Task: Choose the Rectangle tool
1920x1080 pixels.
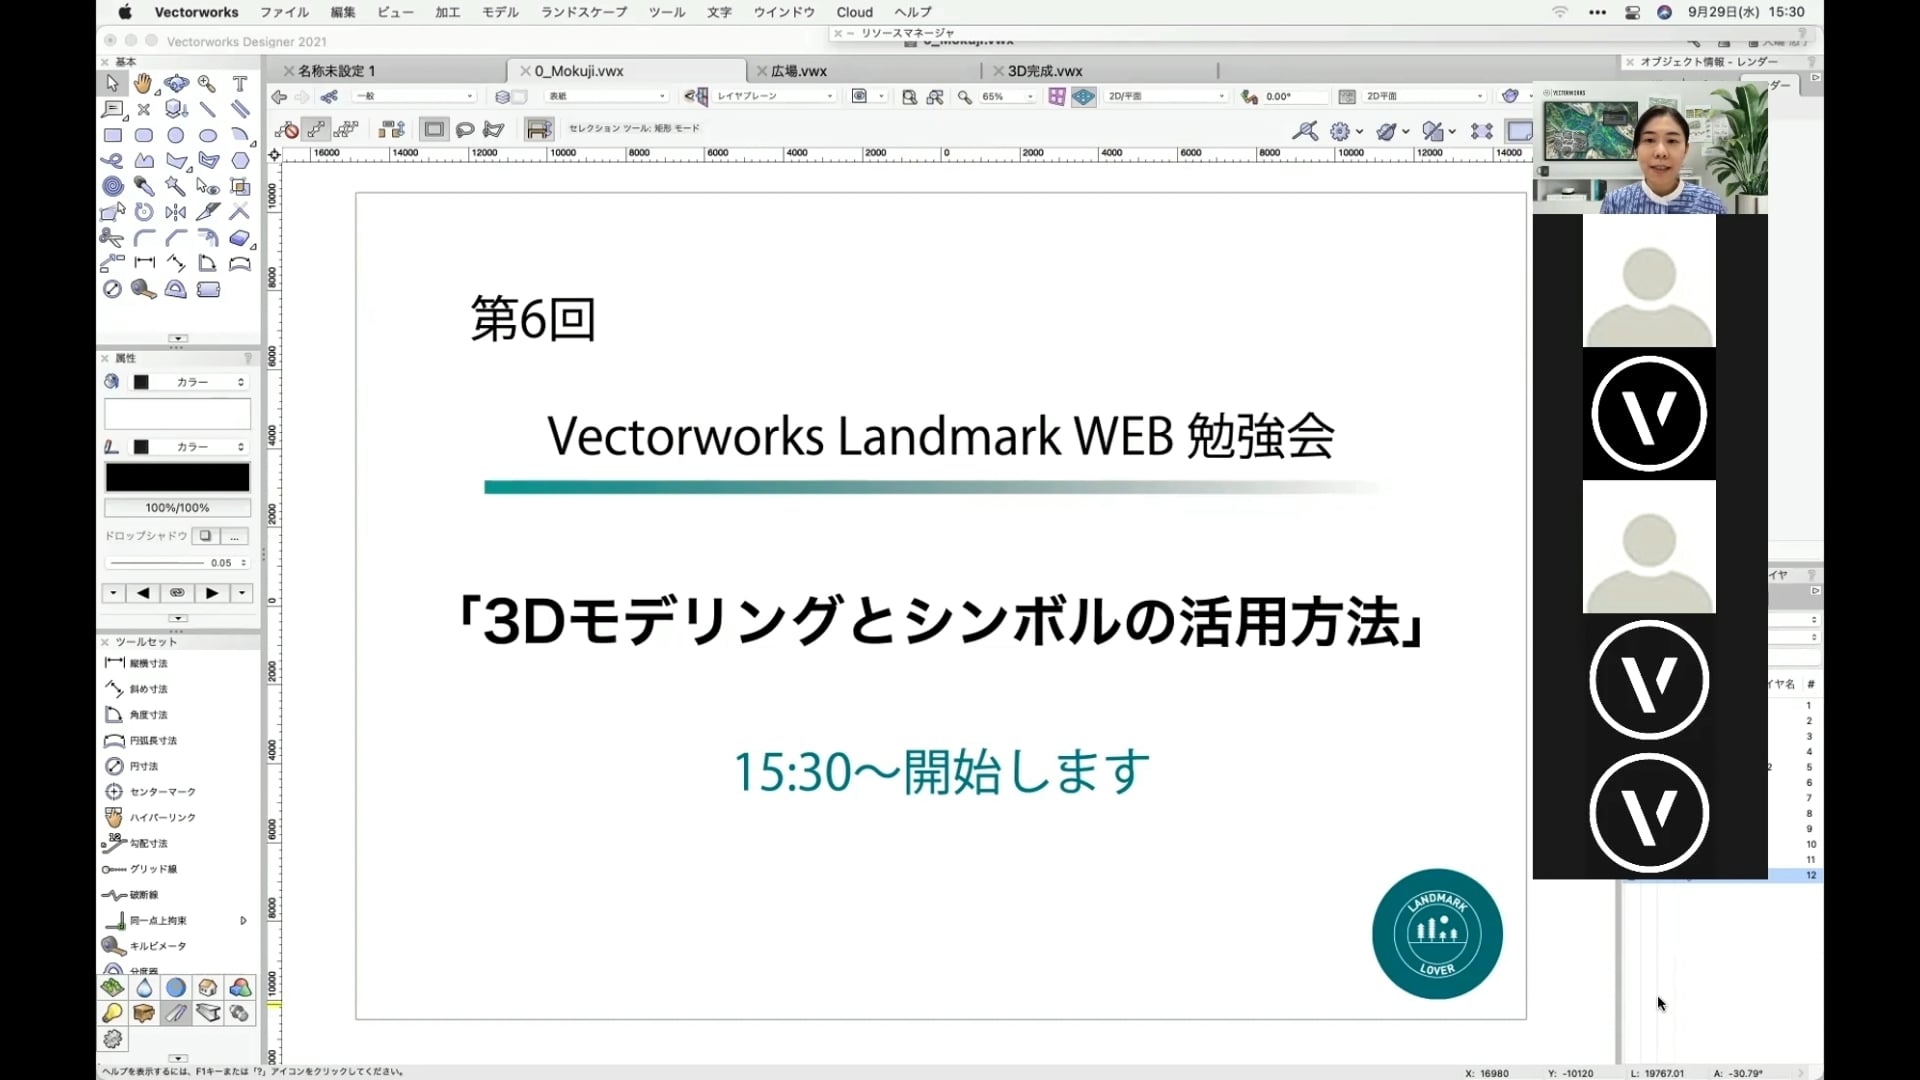Action: click(113, 135)
